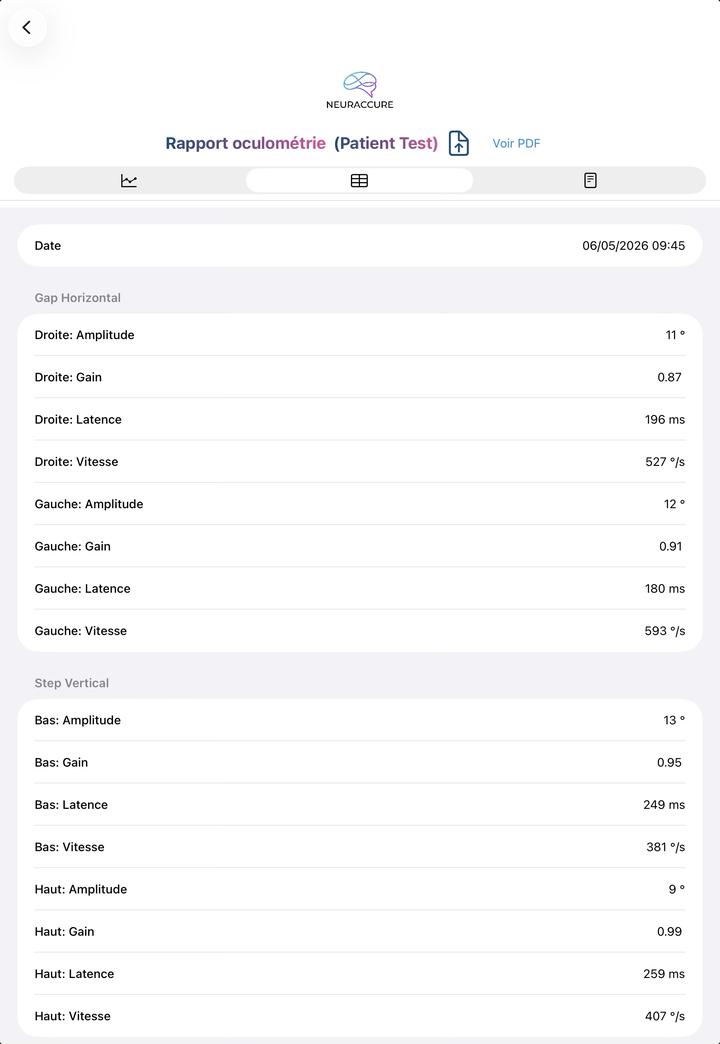The width and height of the screenshot is (720, 1044).
Task: Click the Step Vertical section header
Action: [x=72, y=683]
